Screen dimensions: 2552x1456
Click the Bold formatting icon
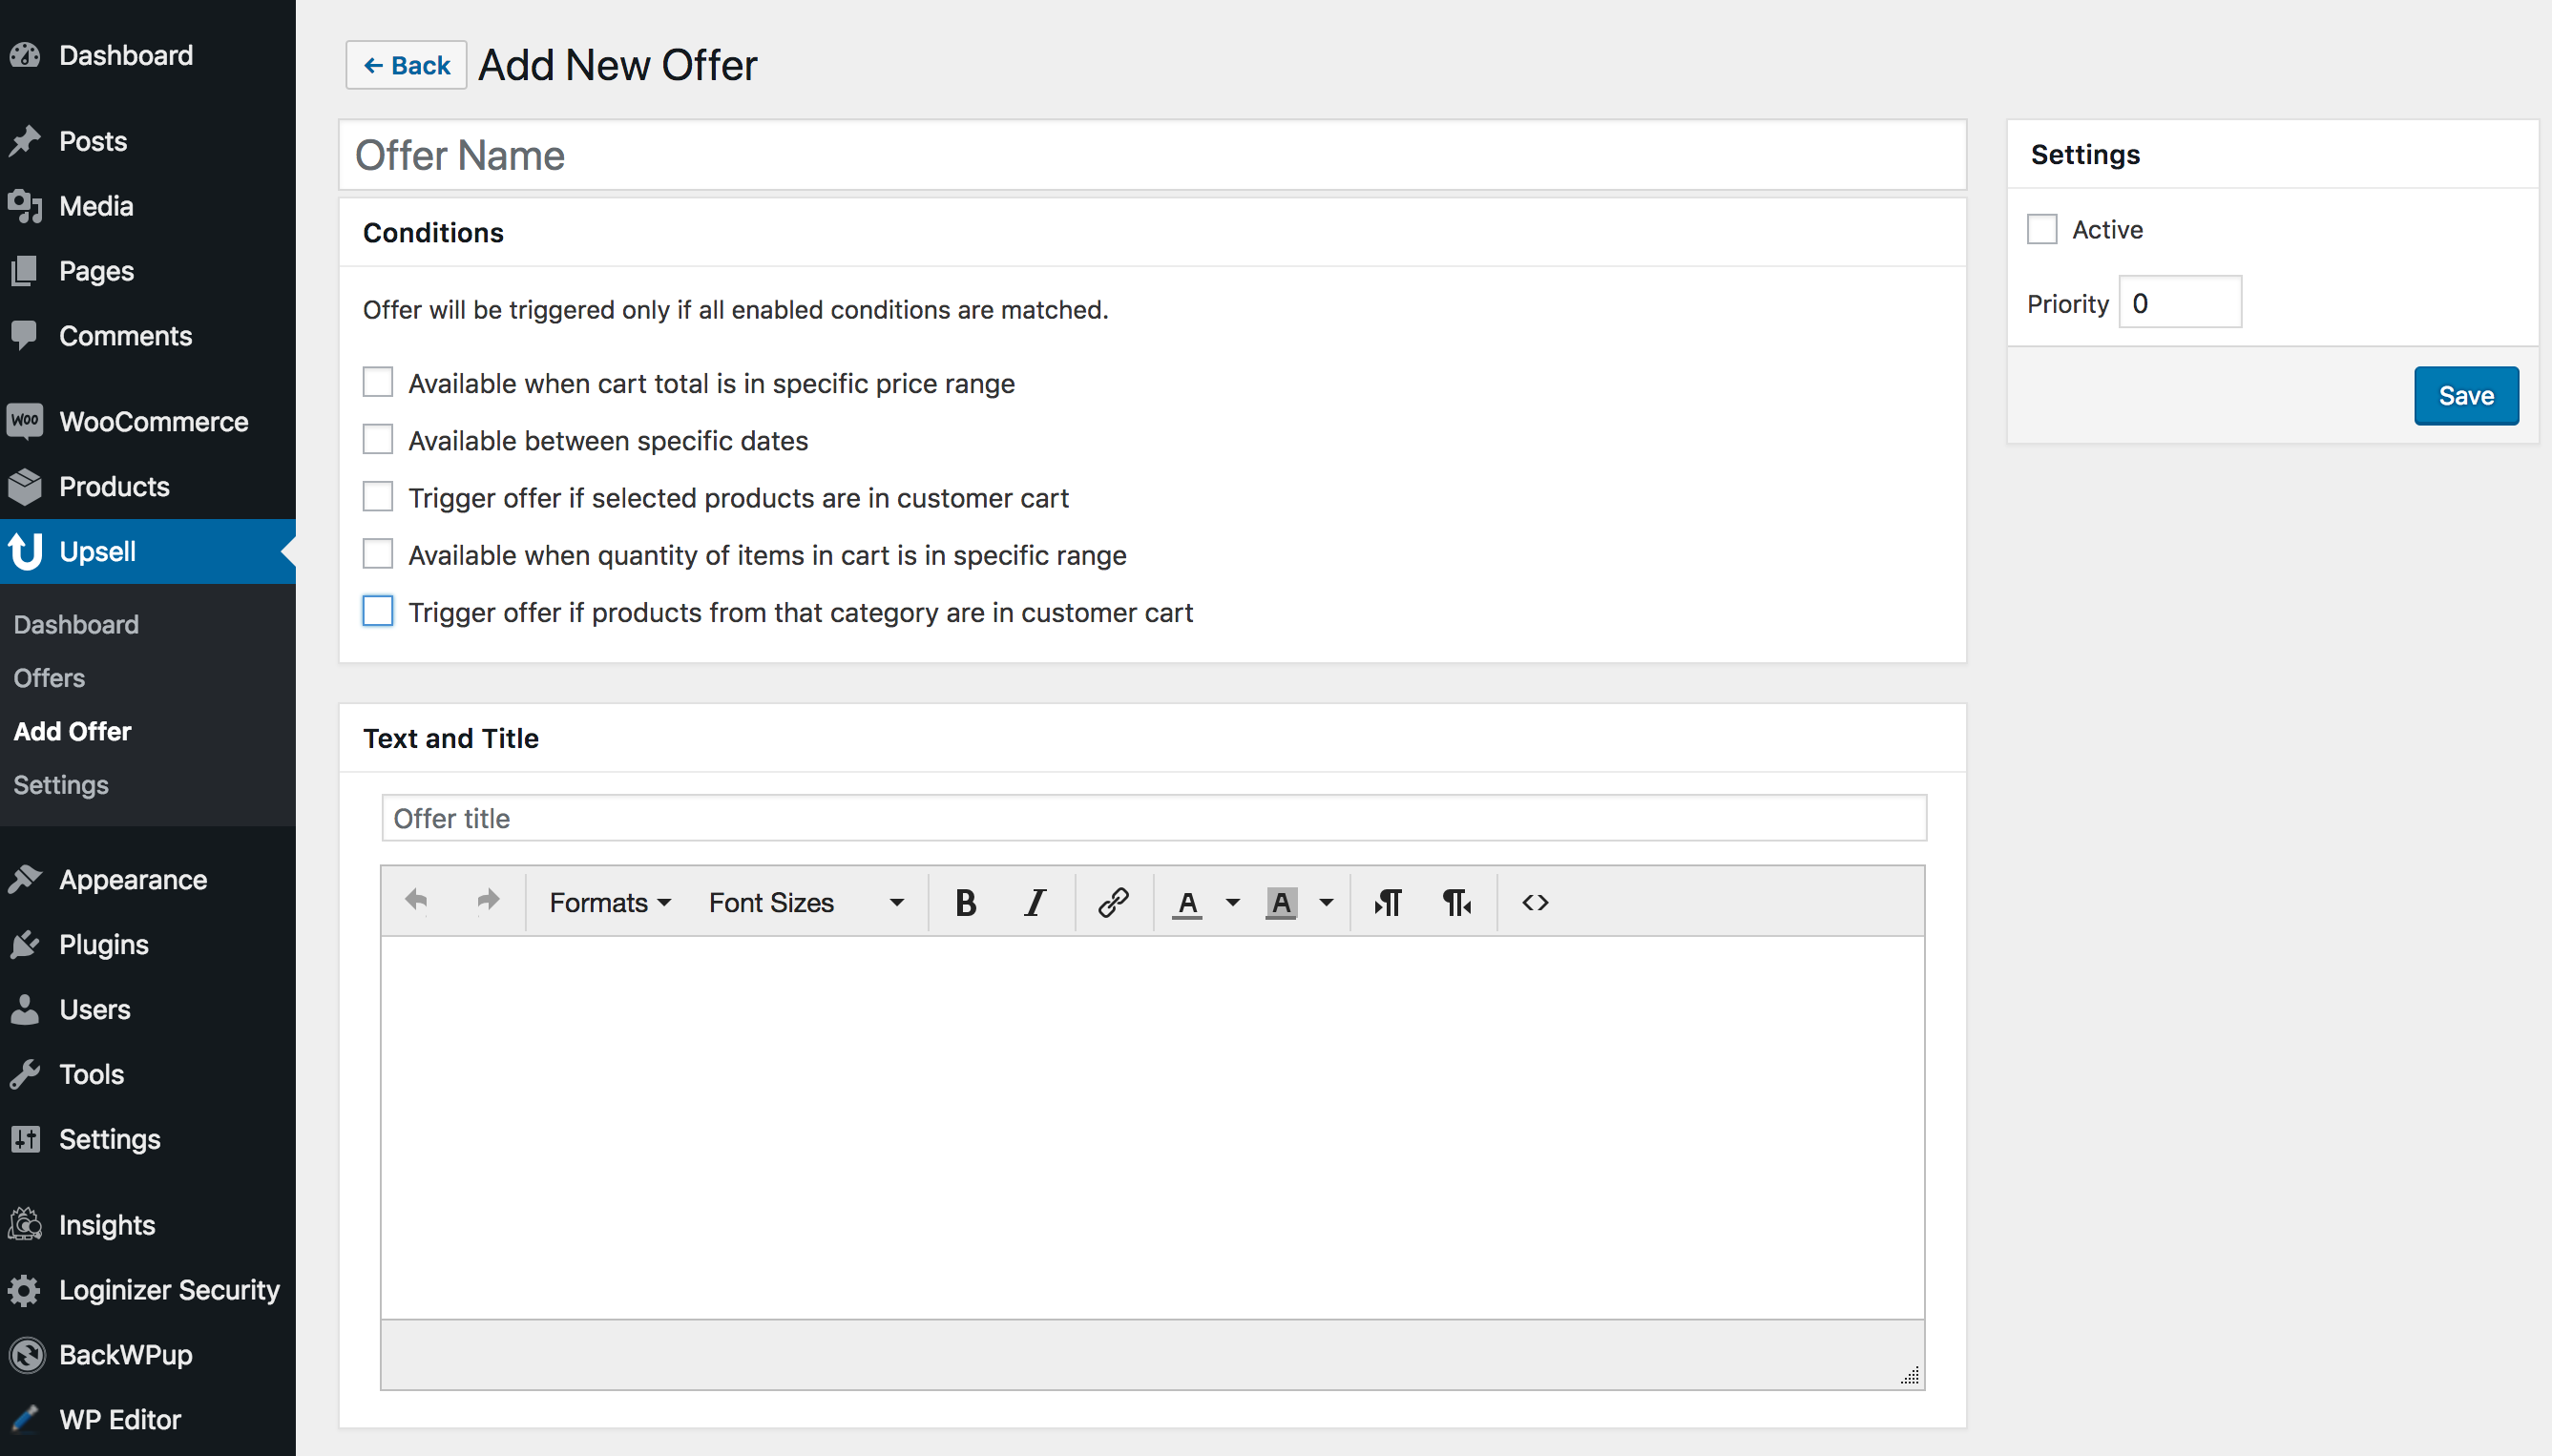coord(964,903)
